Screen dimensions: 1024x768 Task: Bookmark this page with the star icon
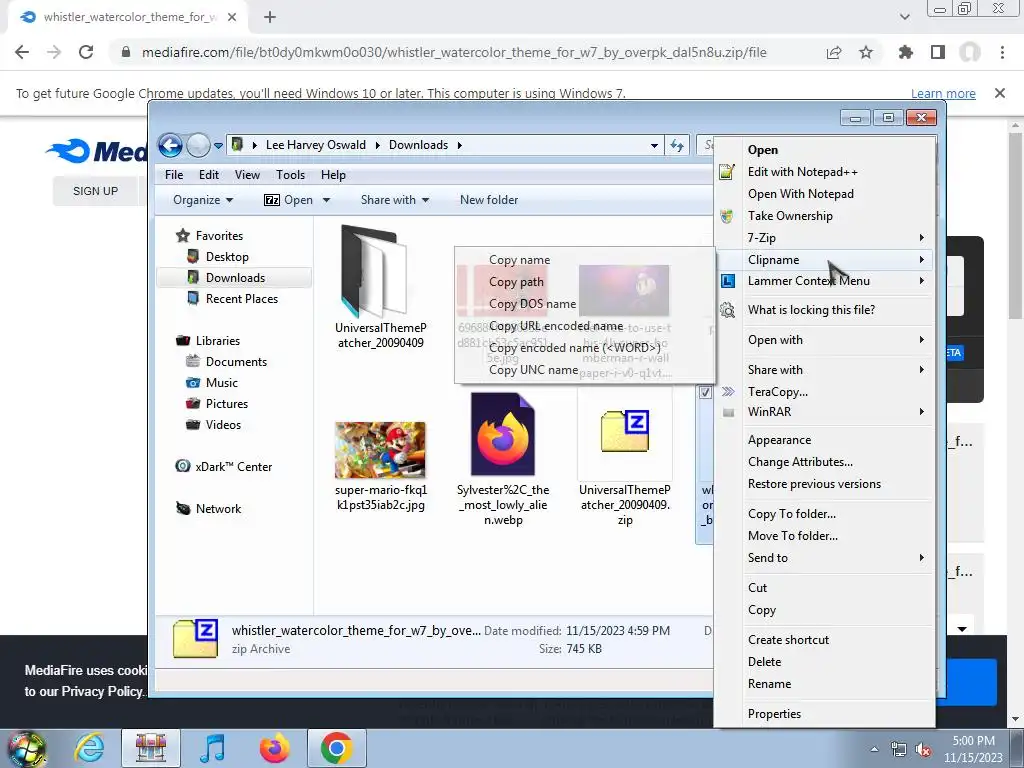point(866,52)
